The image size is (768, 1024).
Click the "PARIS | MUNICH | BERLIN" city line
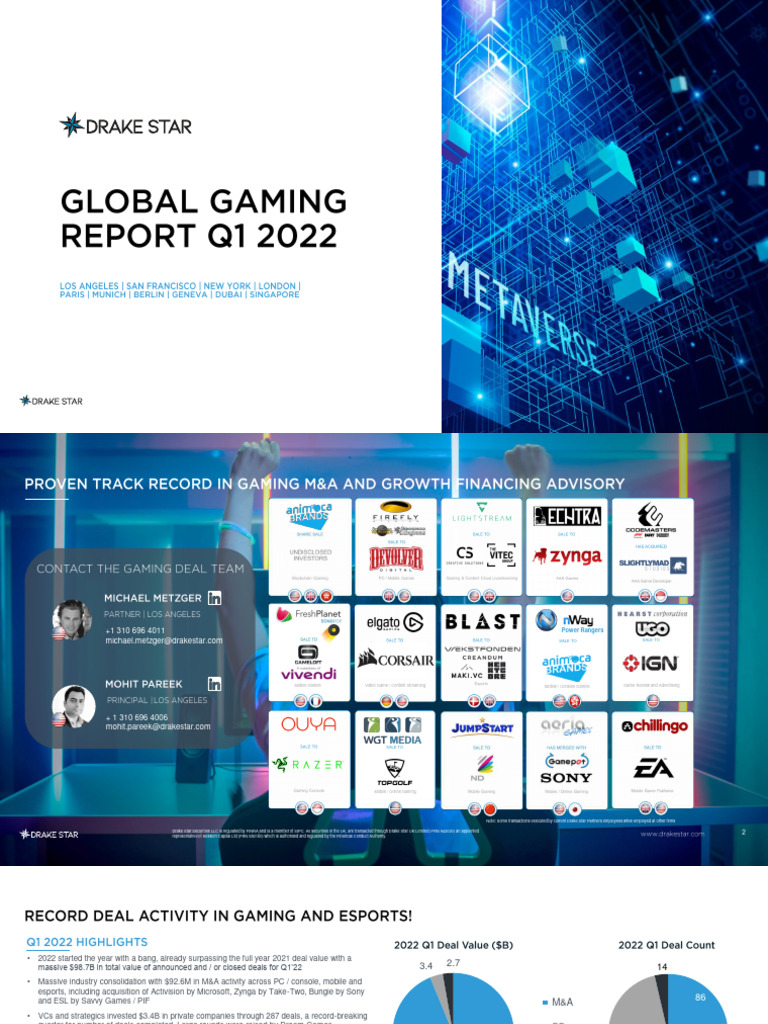pos(180,295)
